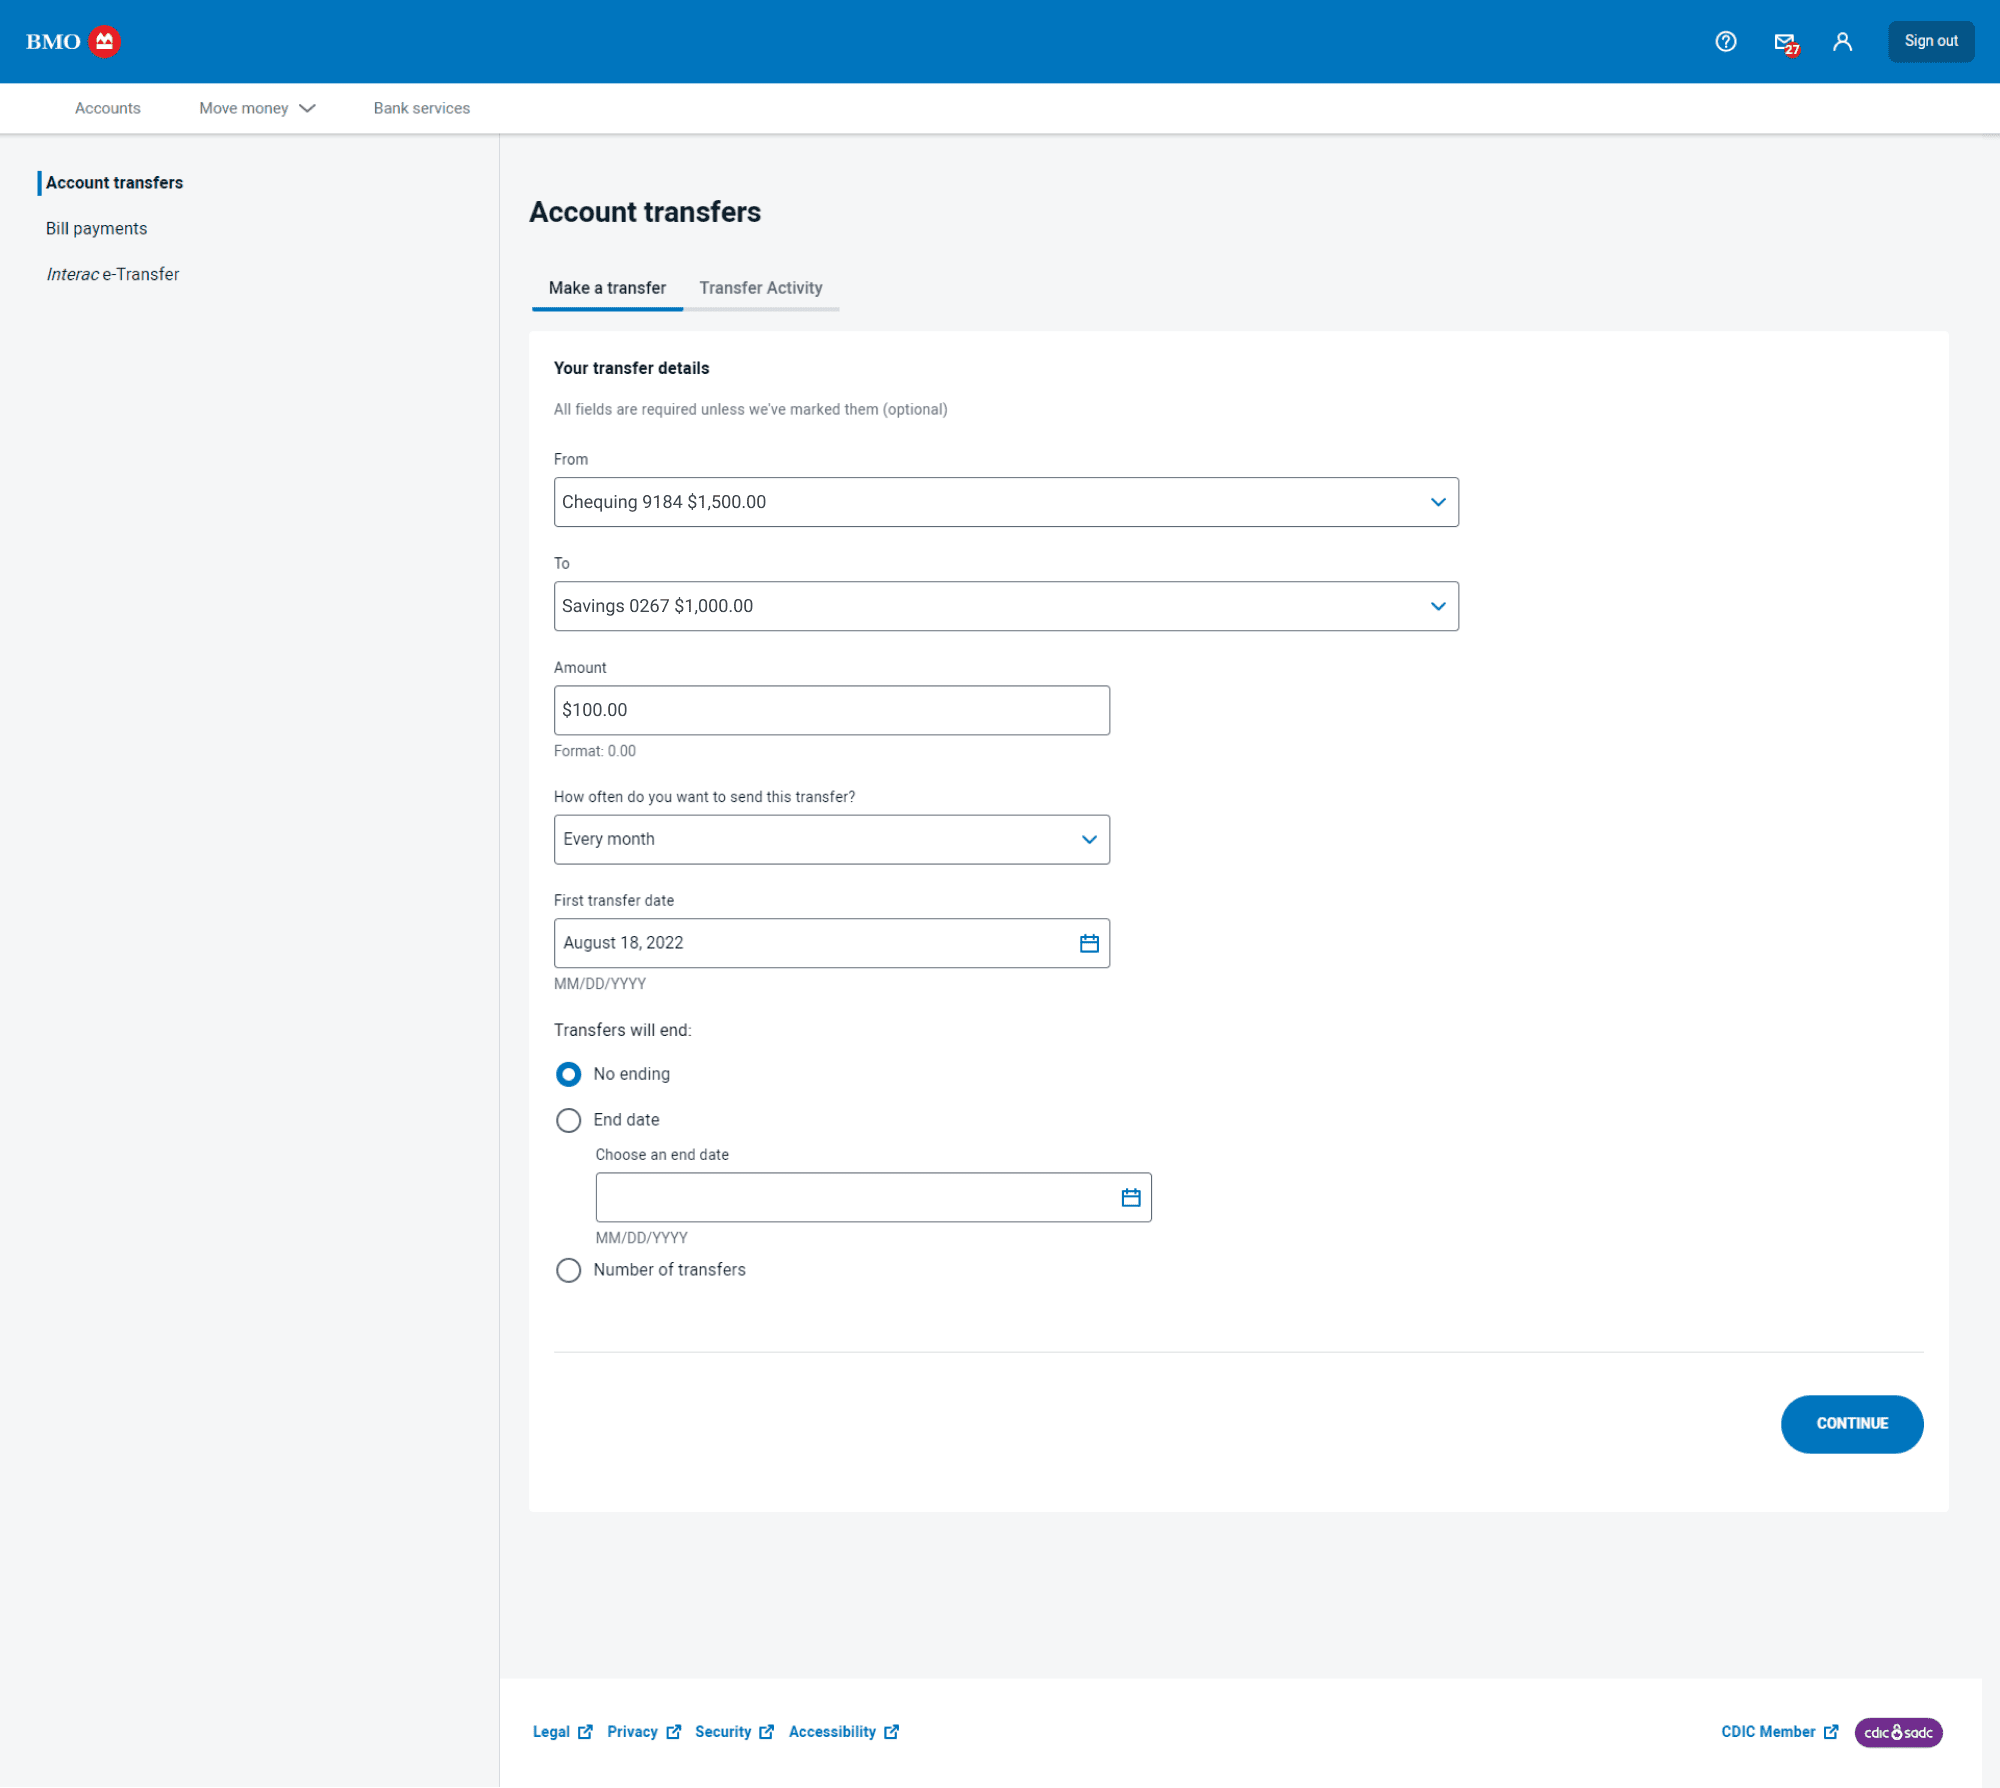Open the transfer frequency Every month dropdown
The width and height of the screenshot is (2000, 1788).
click(x=831, y=840)
